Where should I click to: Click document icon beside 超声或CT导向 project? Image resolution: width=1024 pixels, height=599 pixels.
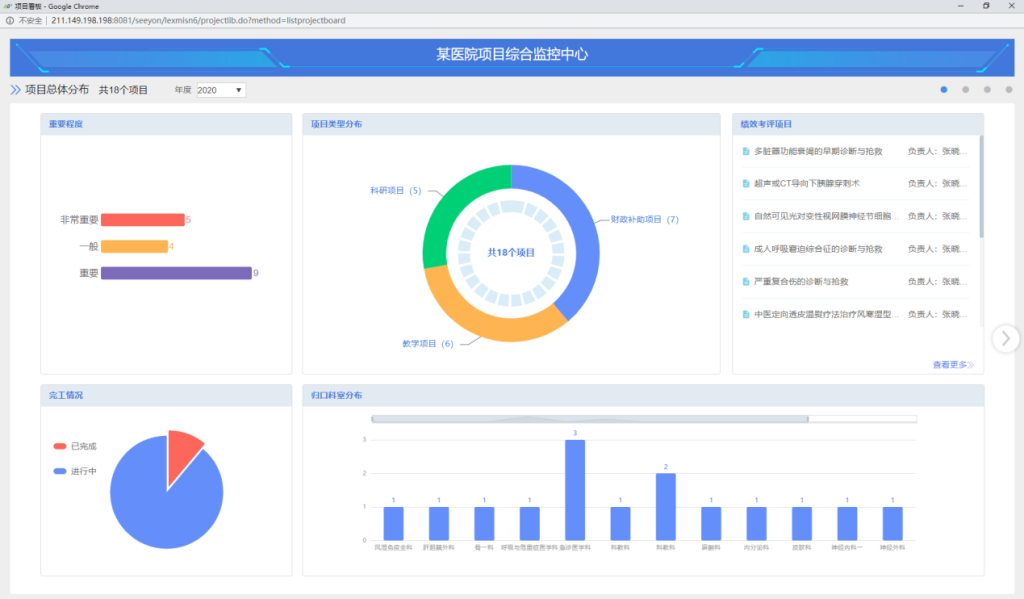point(745,184)
